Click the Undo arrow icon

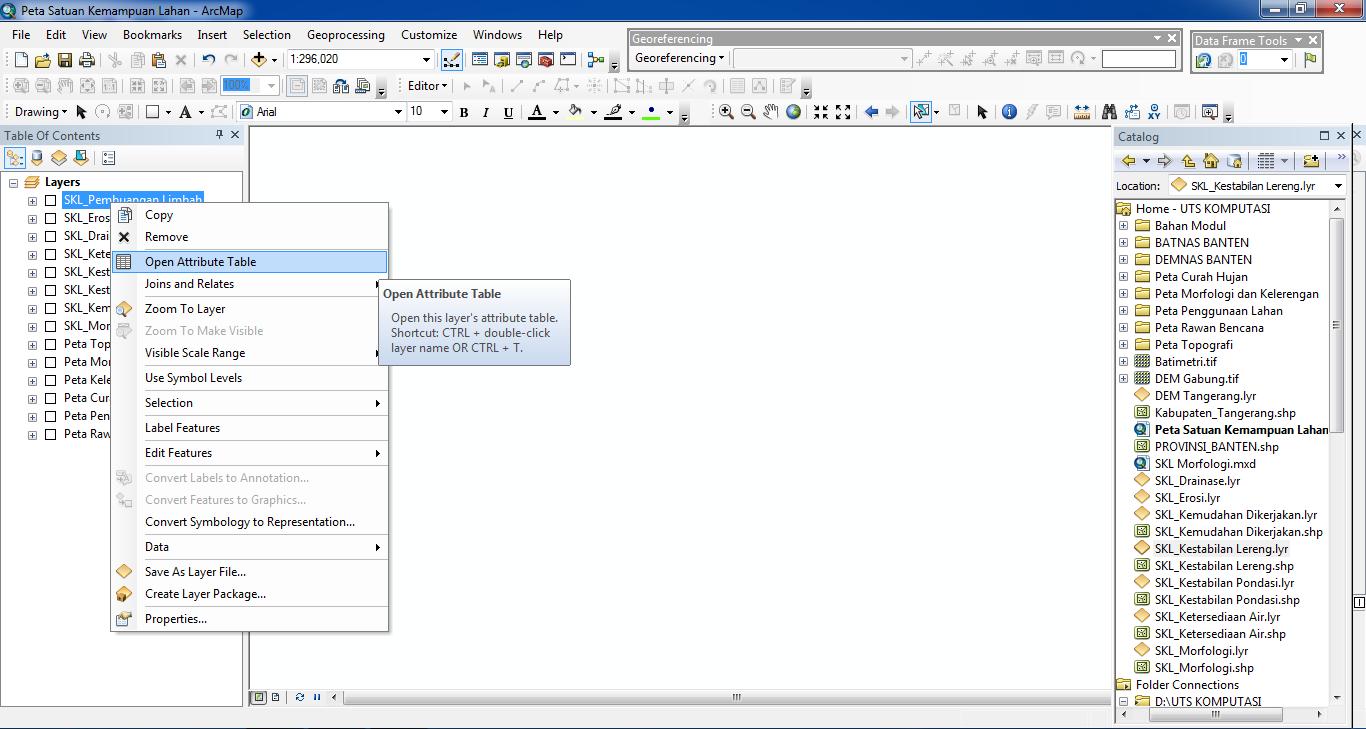click(208, 60)
